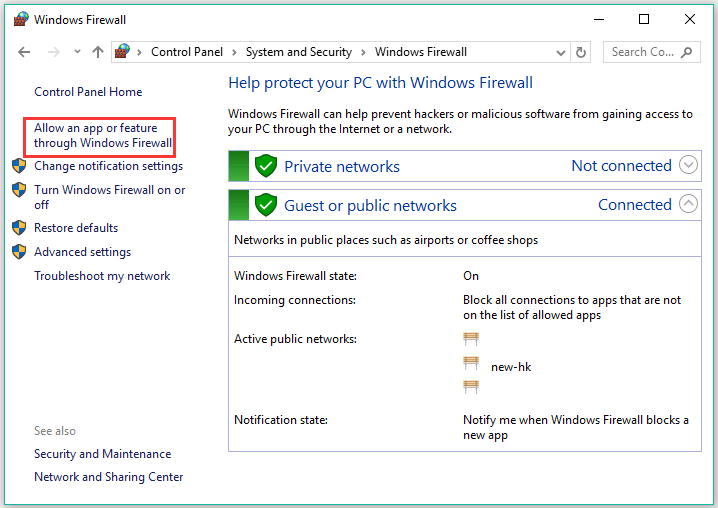Click the Incoming connections label
The image size is (718, 508).
pyautogui.click(x=295, y=300)
